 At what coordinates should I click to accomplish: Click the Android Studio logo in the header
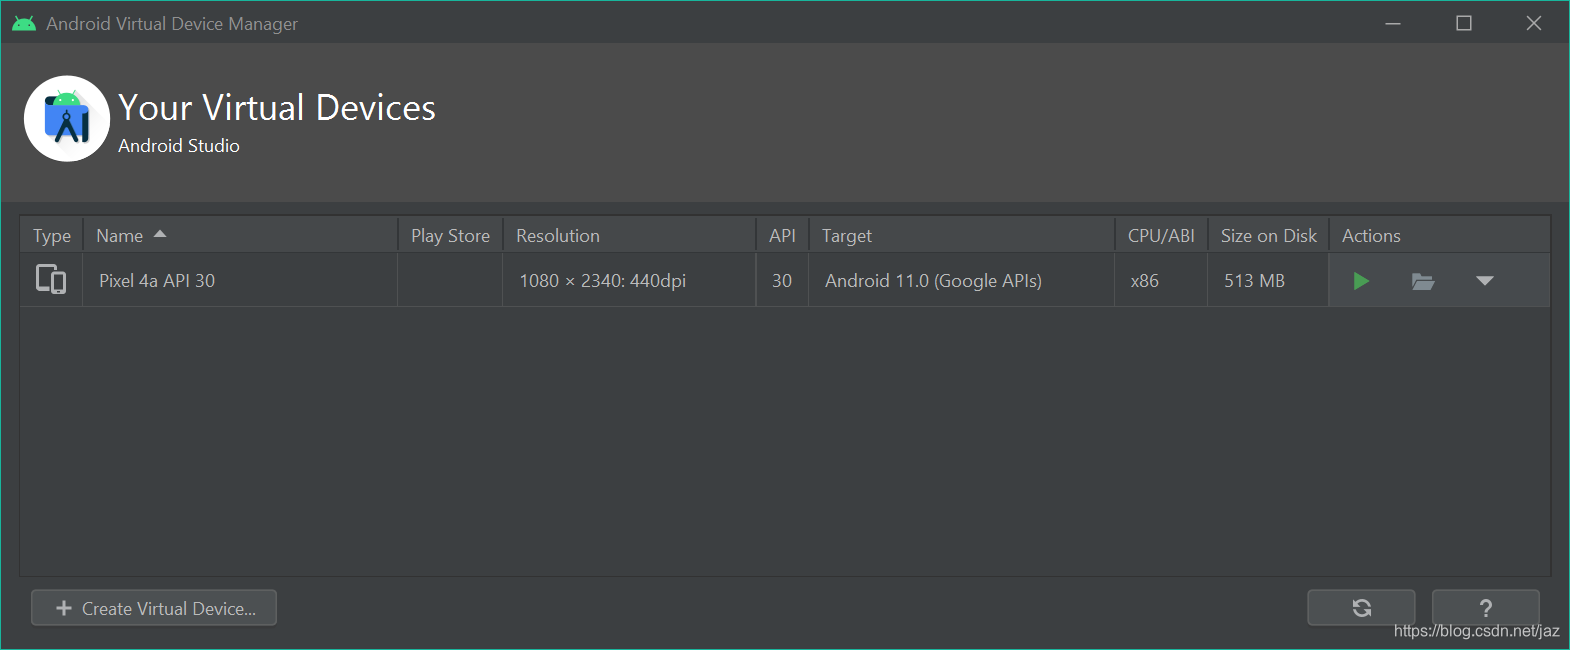(x=67, y=119)
